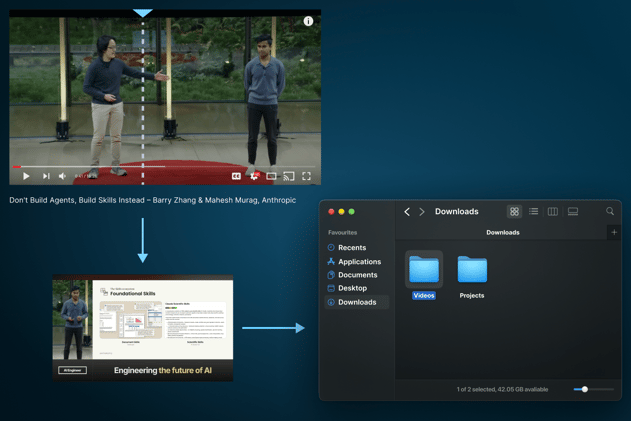Enter fullscreen video mode
Viewport: 631px width, 421px height.
point(307,176)
